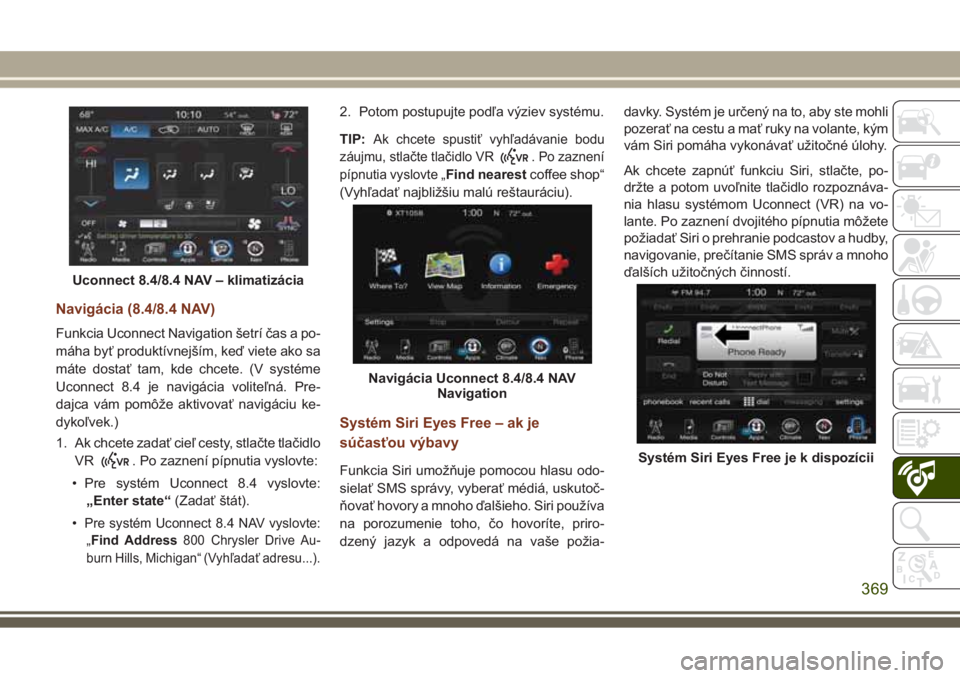Tap Detour in the navigation screen
This screenshot has height=678, width=960.
pyautogui.click(x=507, y=322)
